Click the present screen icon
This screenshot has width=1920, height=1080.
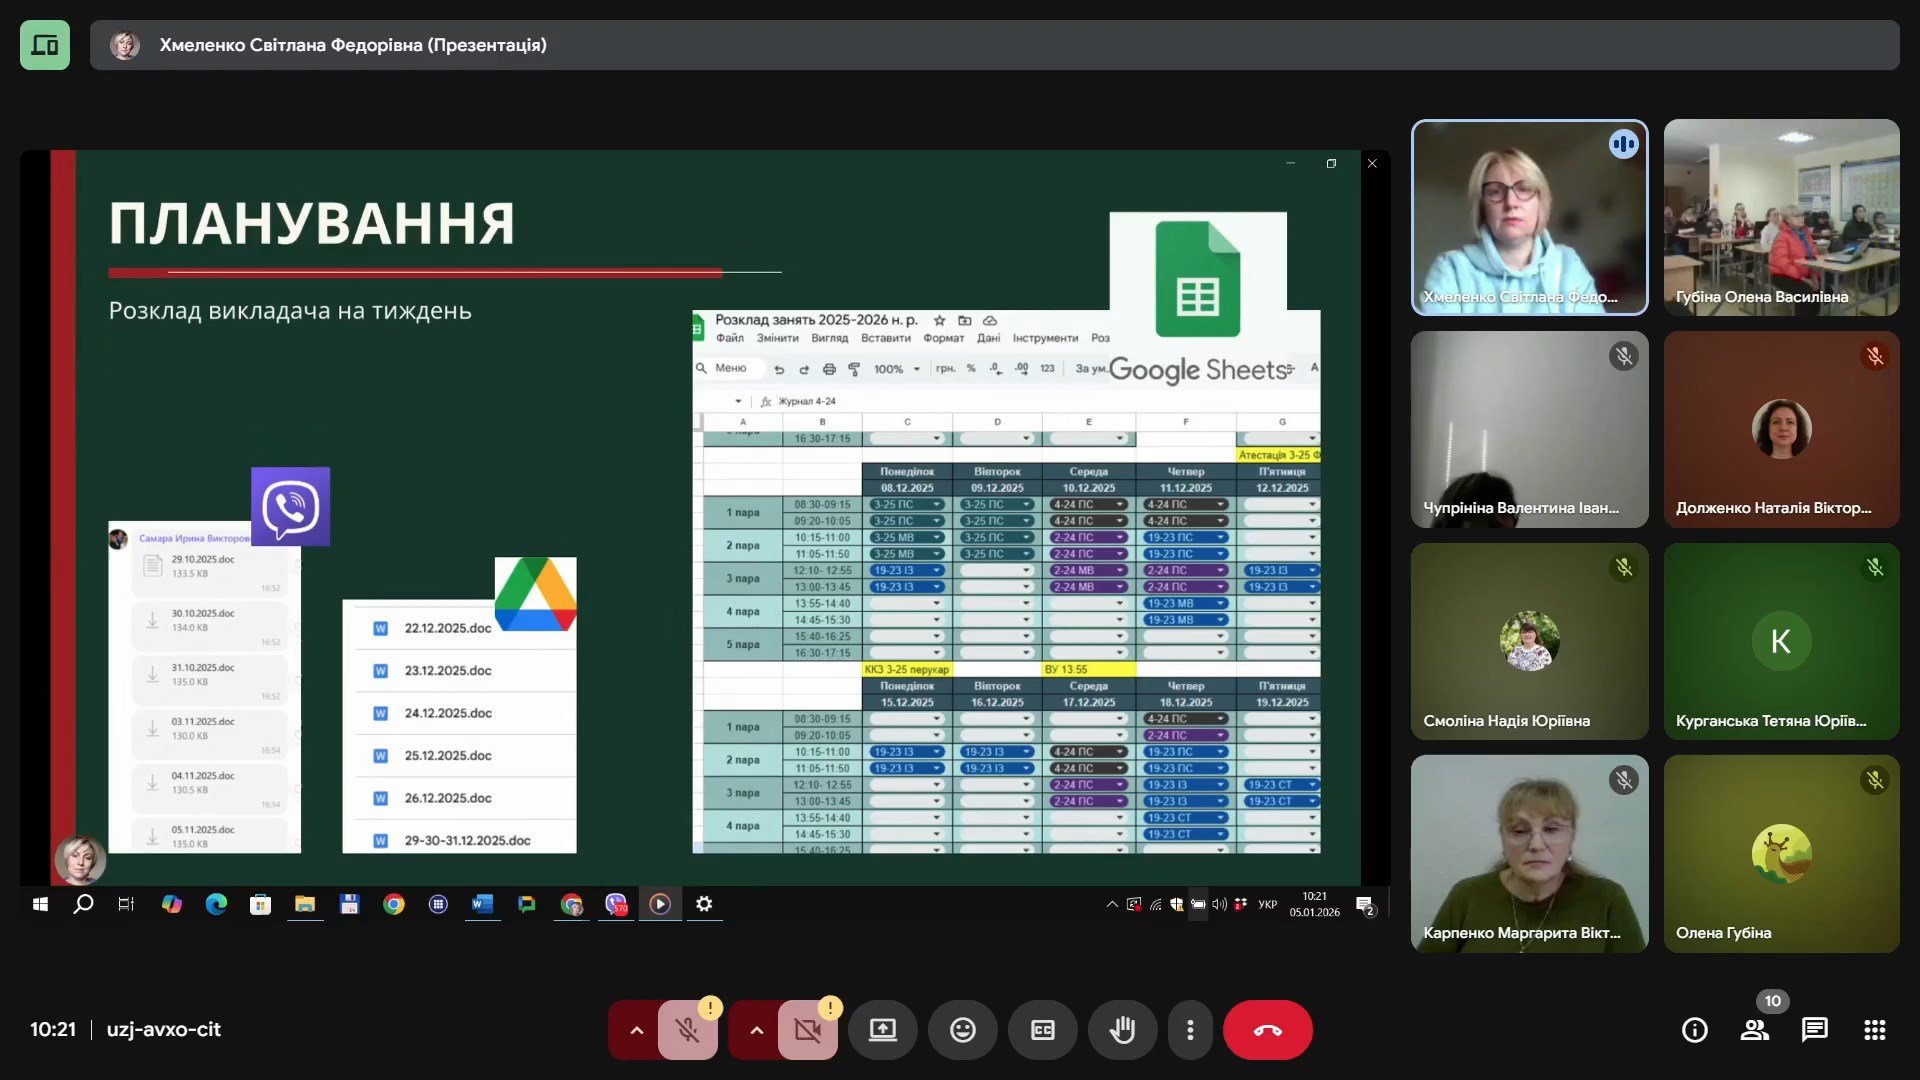[882, 1030]
